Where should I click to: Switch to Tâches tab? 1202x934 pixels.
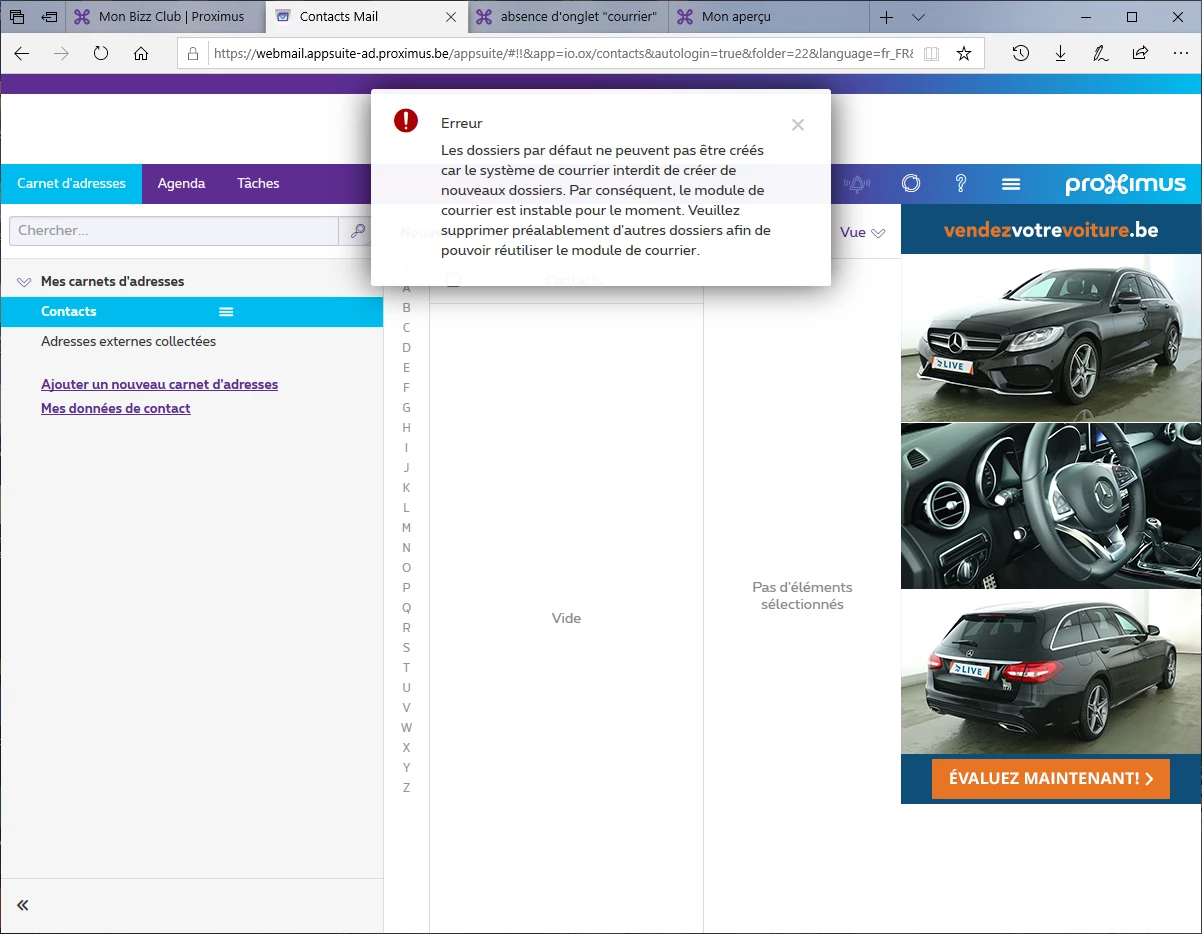pos(258,184)
